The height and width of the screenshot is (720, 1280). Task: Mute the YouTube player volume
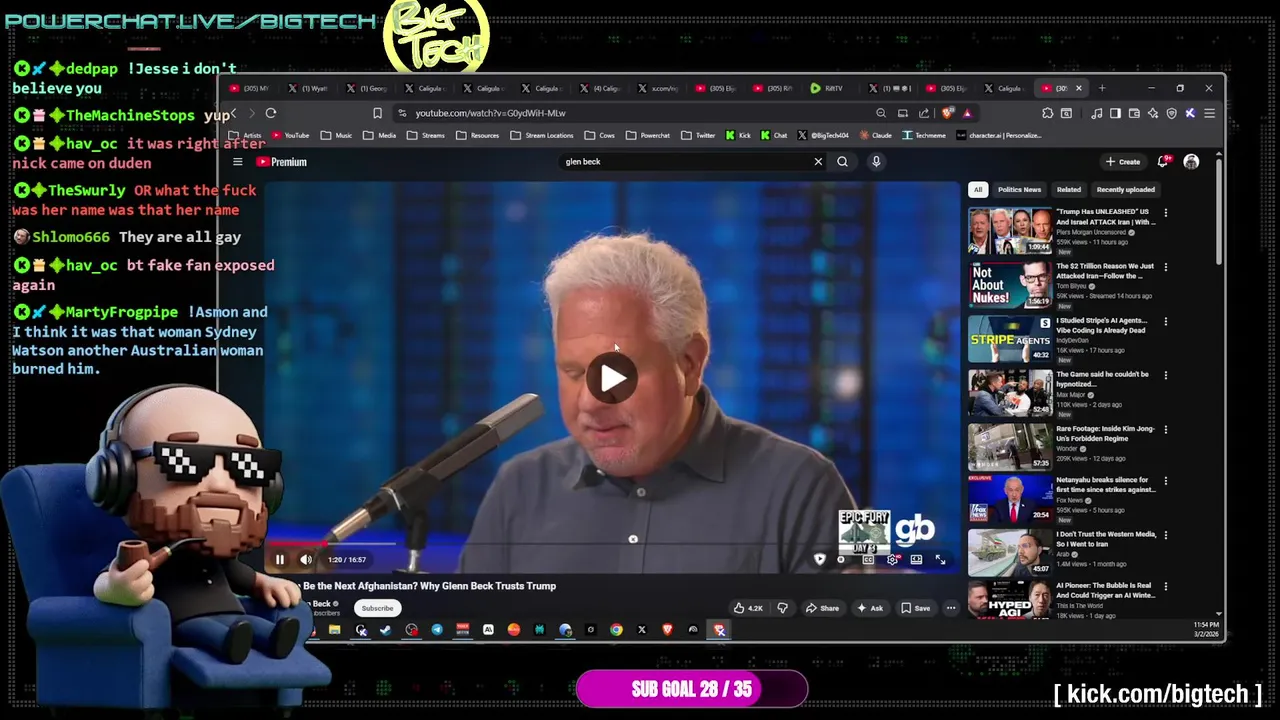(x=306, y=560)
